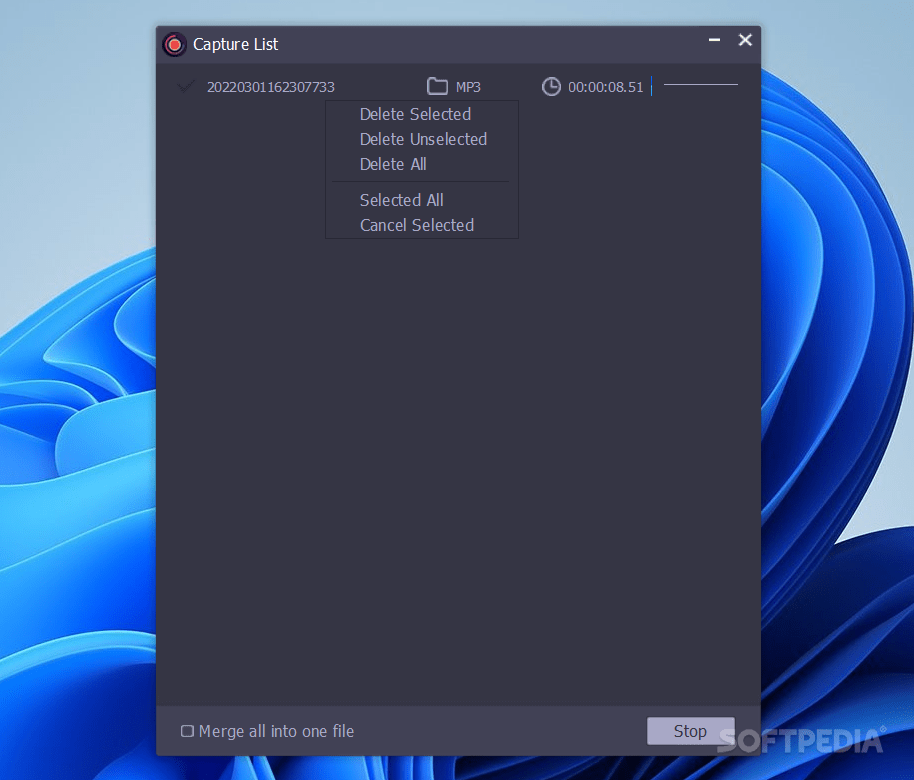914x780 pixels.
Task: Click the clock icon beside the duration
Action: pyautogui.click(x=551, y=86)
